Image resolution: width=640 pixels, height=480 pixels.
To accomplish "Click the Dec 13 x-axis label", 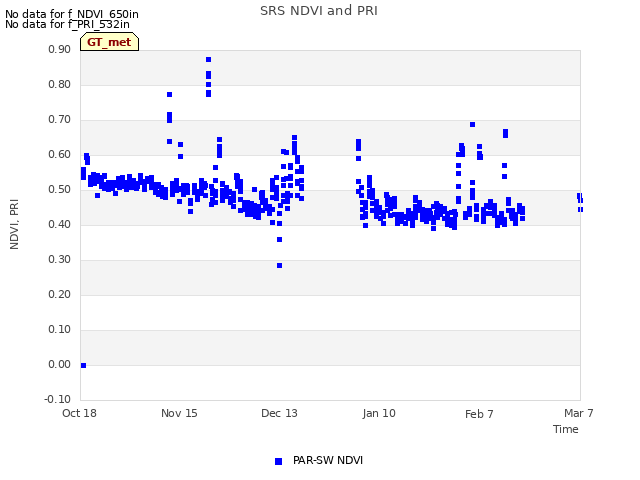I will (279, 413).
